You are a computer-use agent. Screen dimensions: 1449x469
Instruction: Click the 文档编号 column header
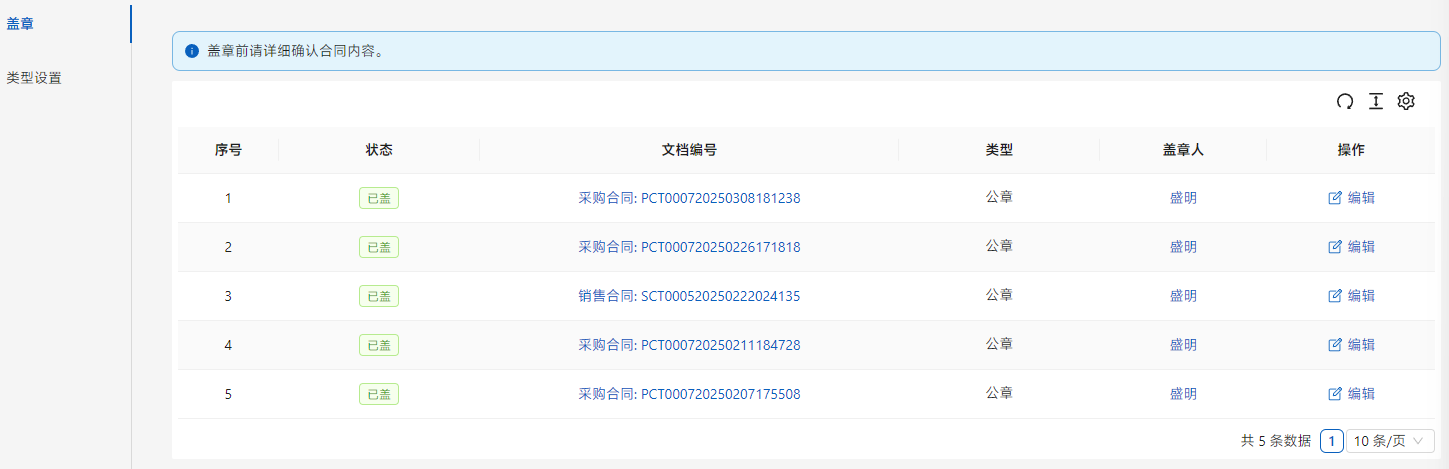(689, 150)
